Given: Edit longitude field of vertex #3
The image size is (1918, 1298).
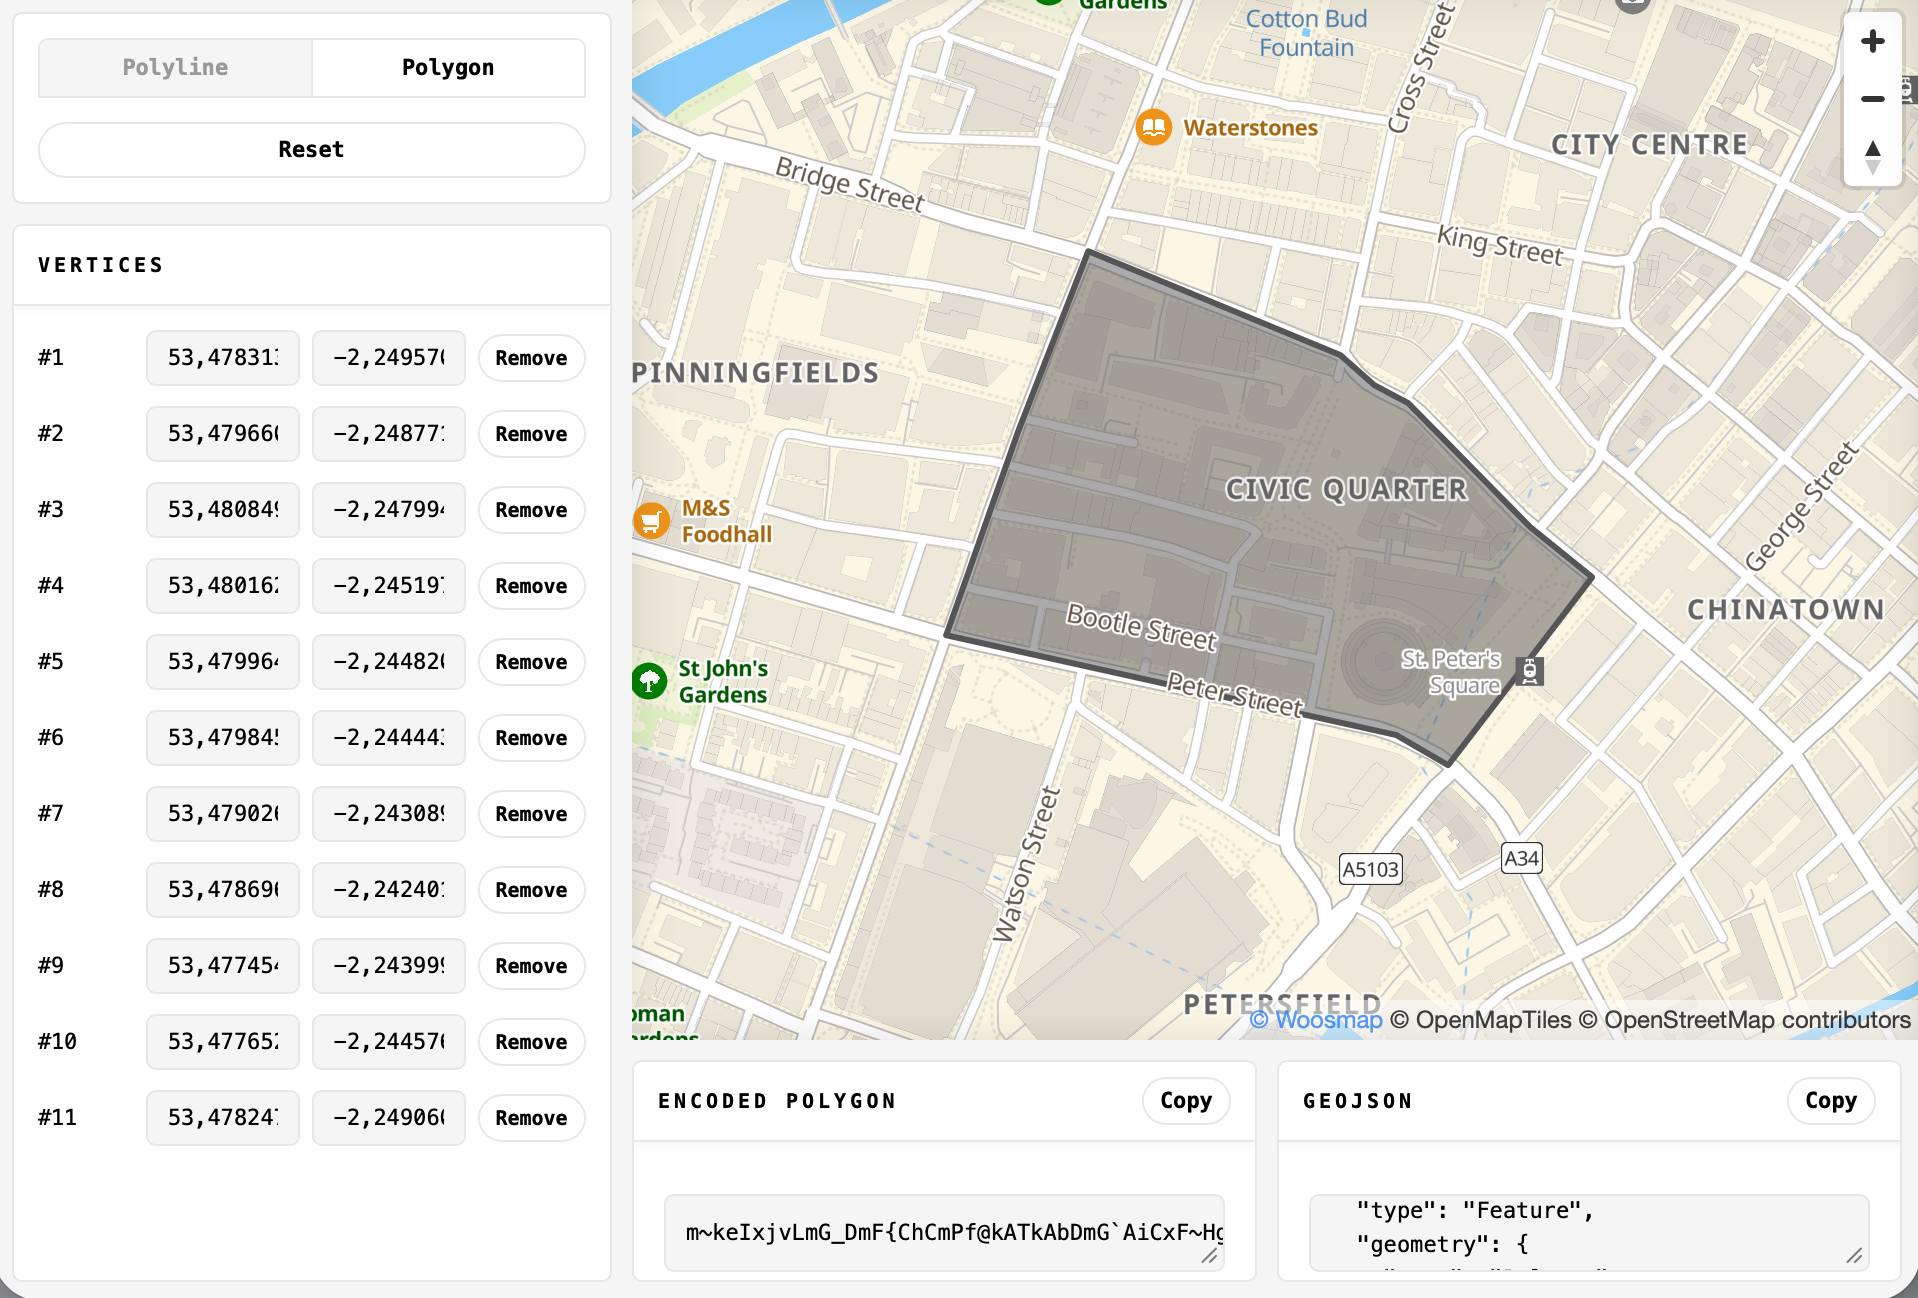Looking at the screenshot, I should tap(389, 510).
